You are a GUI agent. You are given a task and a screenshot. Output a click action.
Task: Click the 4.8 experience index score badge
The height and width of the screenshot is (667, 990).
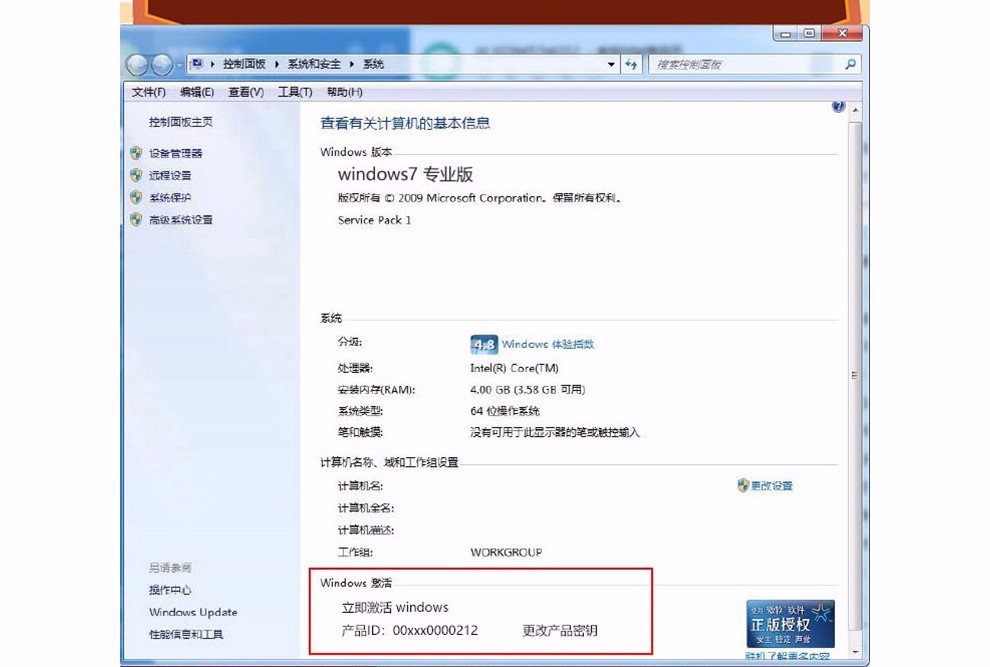pyautogui.click(x=484, y=344)
